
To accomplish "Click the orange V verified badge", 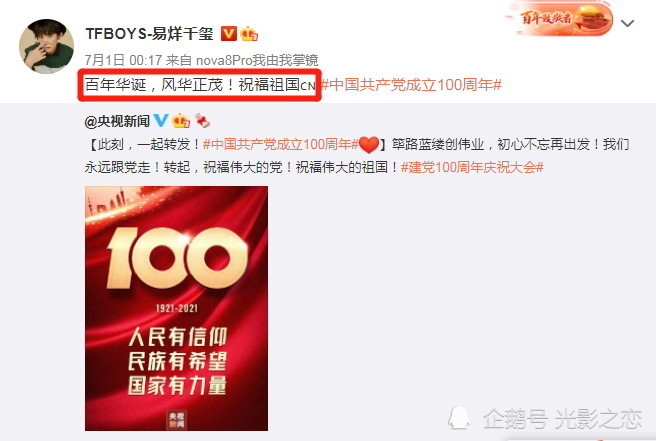I will pyautogui.click(x=228, y=33).
